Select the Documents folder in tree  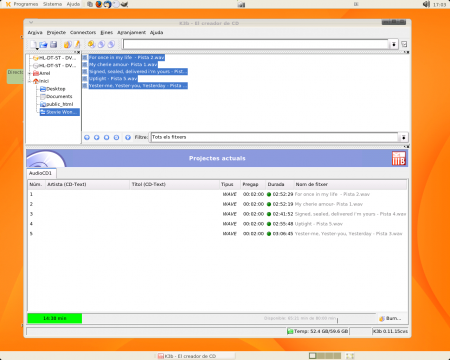tap(56, 97)
